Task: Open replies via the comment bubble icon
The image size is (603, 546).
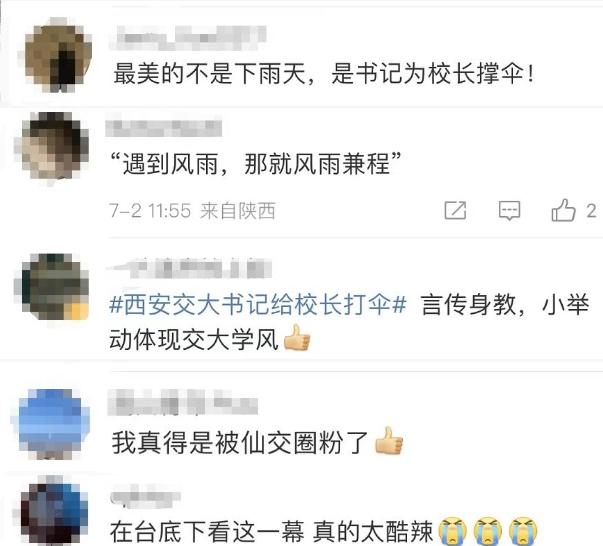Action: [510, 211]
